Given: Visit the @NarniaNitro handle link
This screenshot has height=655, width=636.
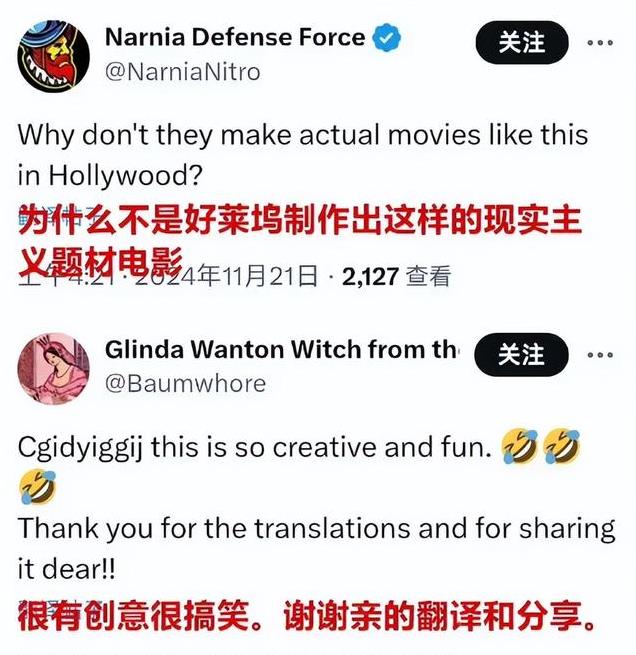Looking at the screenshot, I should click(x=182, y=72).
